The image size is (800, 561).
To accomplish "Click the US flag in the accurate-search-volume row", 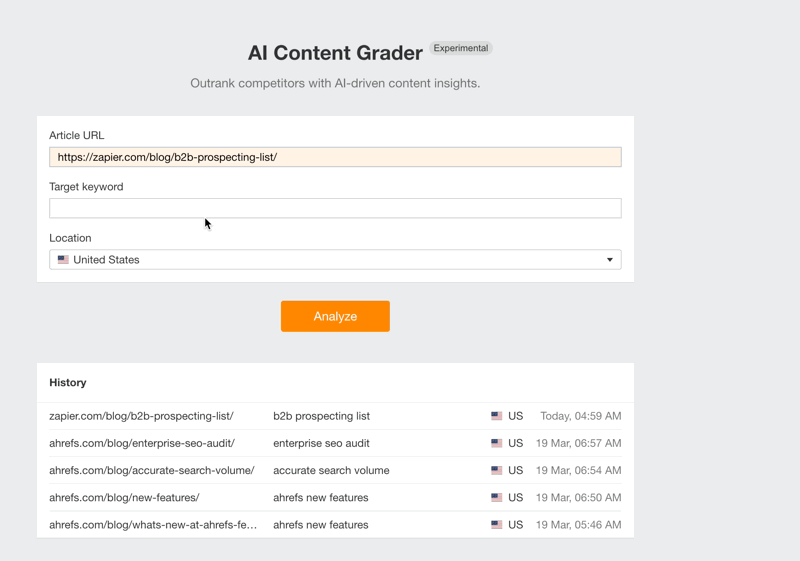I will pos(496,470).
